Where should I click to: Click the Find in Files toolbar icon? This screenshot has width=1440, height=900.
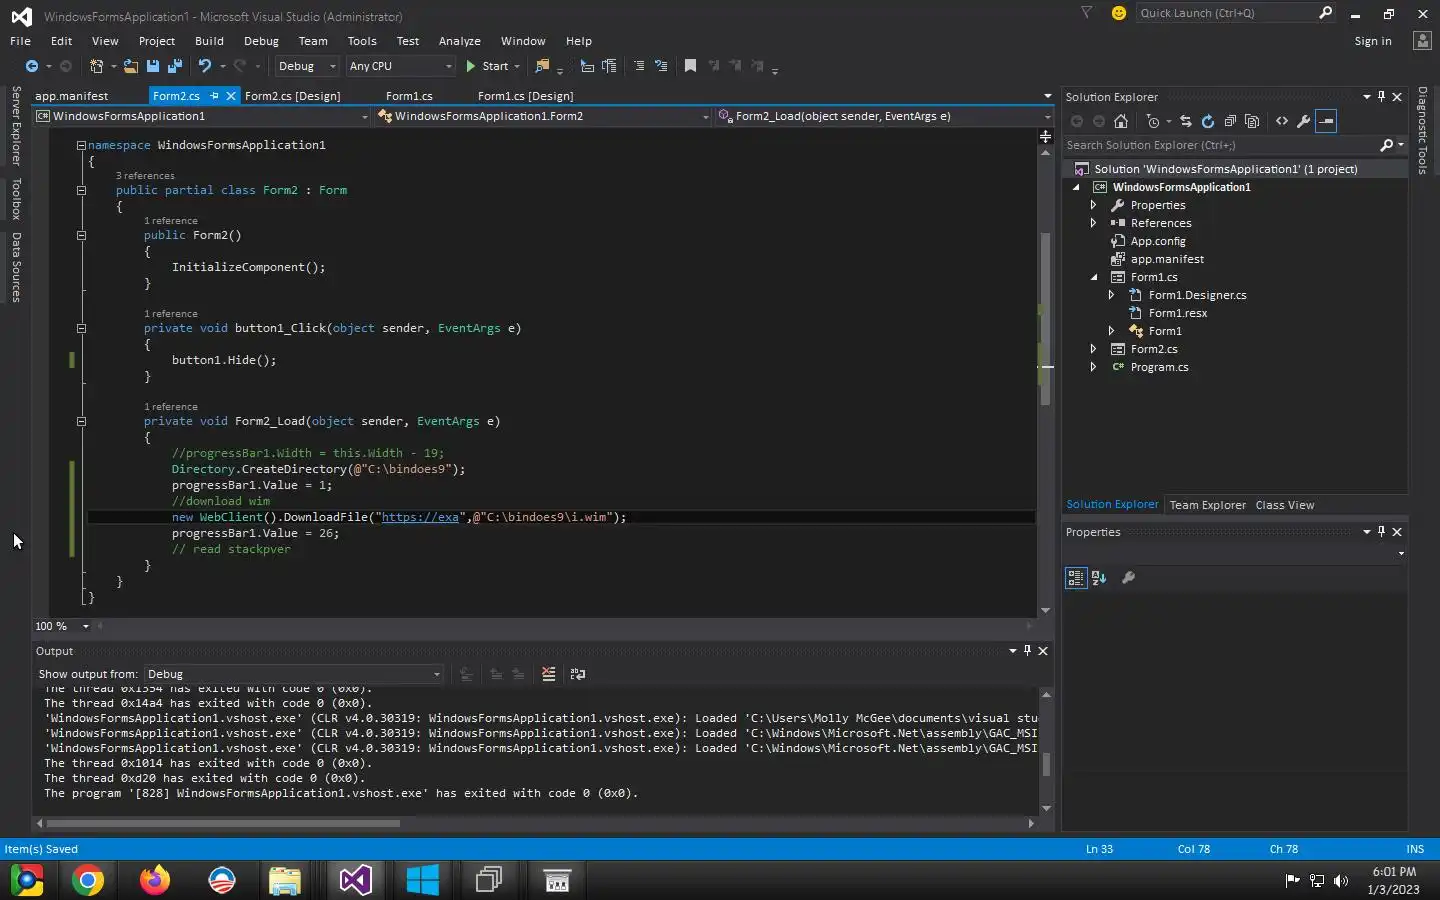point(542,66)
